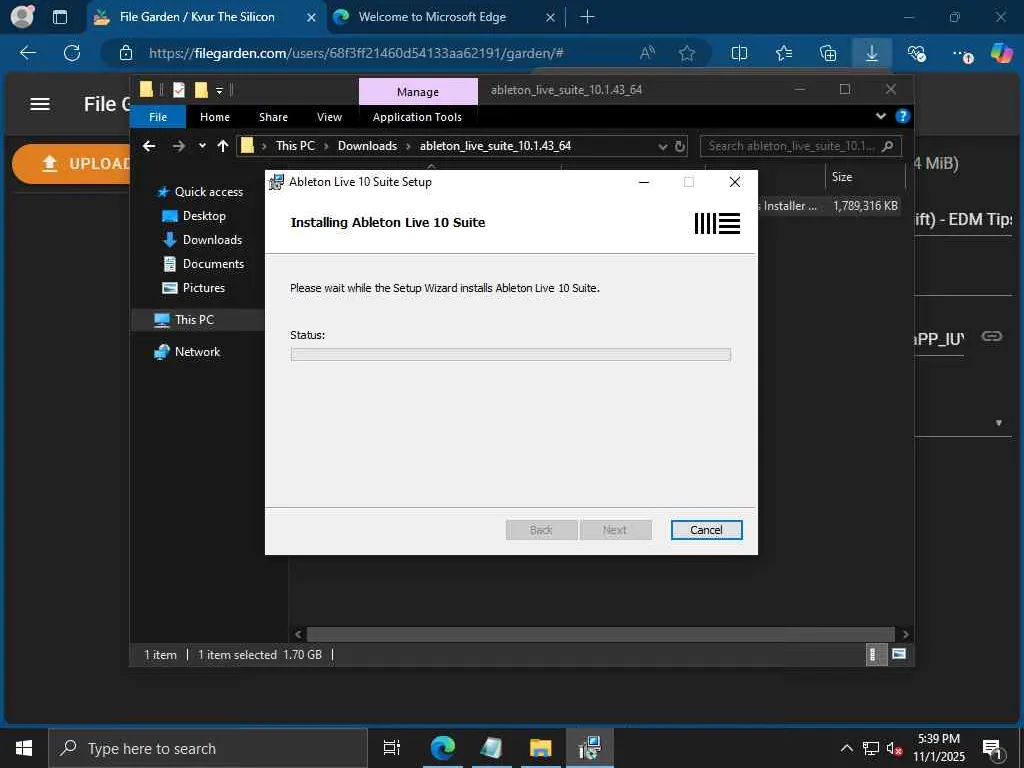1024x768 pixels.
Task: Go up one folder level
Action: [x=223, y=146]
